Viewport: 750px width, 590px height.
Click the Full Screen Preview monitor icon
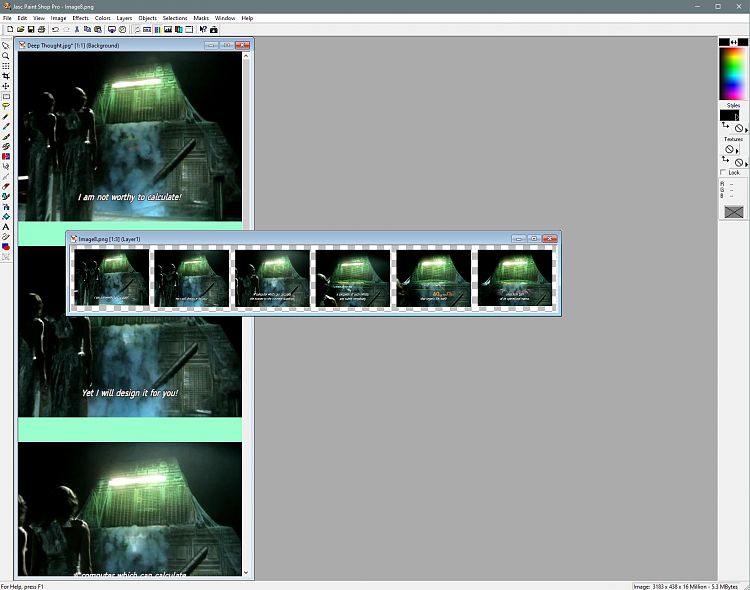(112, 30)
